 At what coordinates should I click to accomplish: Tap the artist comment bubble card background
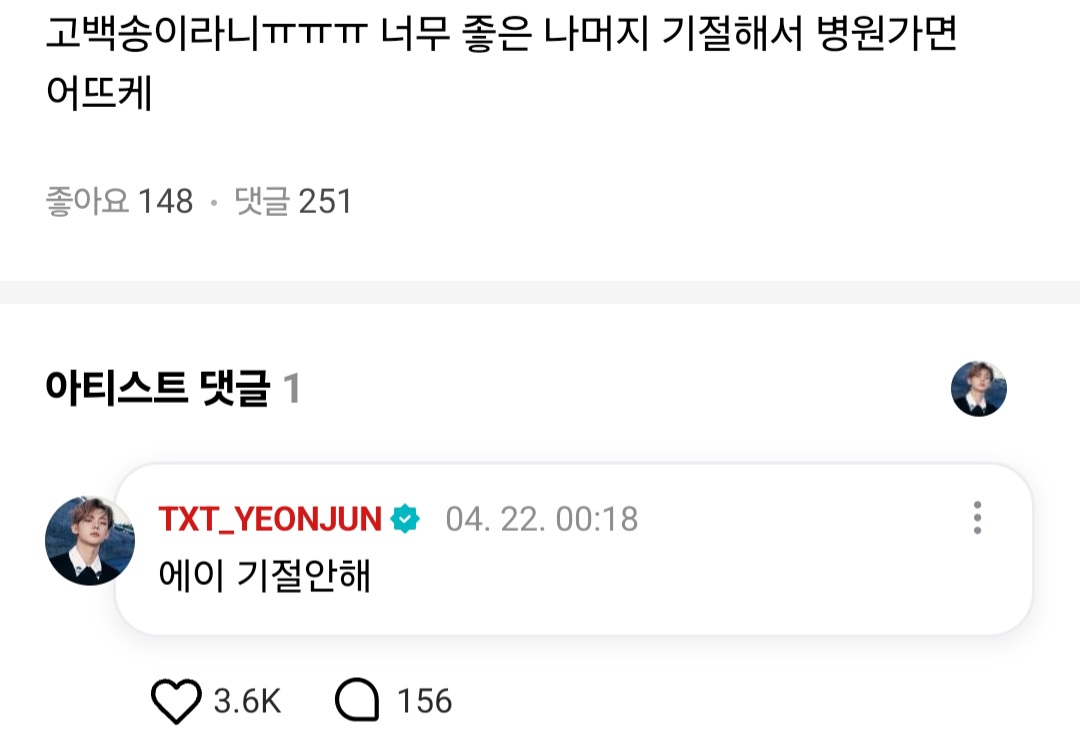574,549
